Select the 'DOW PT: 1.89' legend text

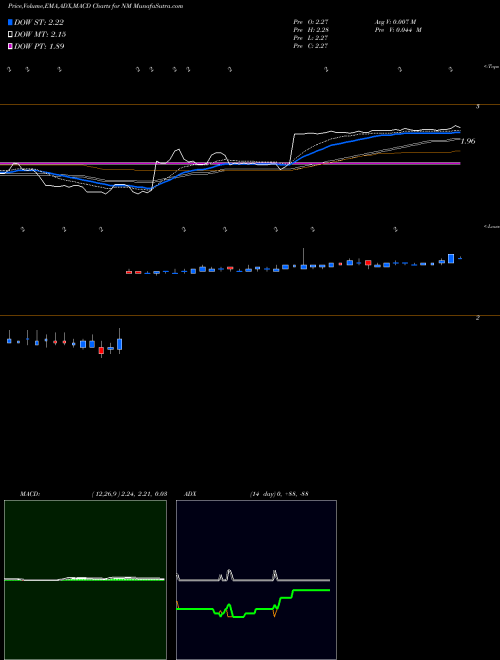(39, 46)
